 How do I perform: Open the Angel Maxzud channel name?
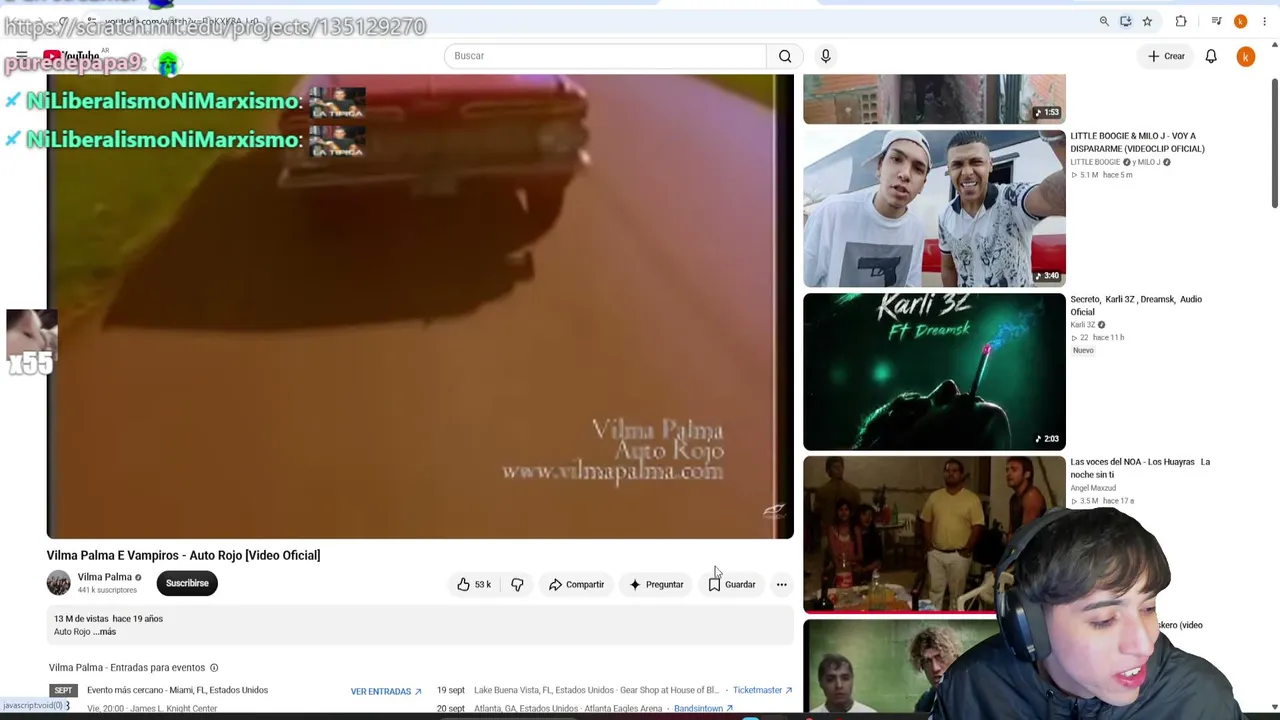click(x=1095, y=488)
